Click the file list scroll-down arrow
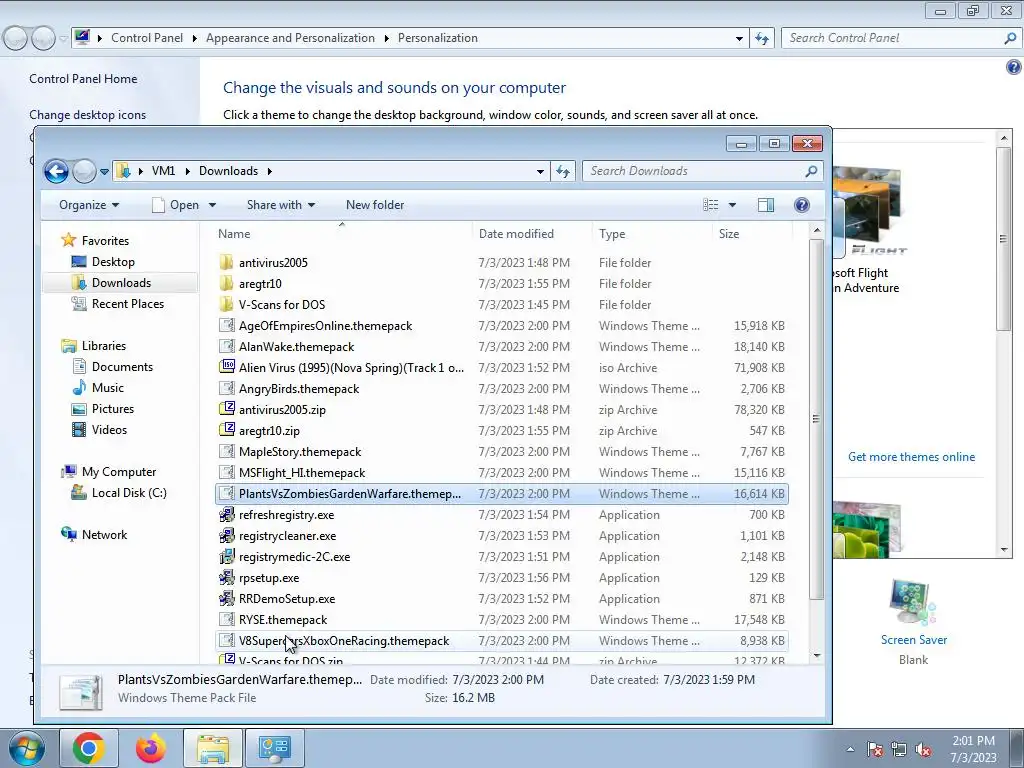This screenshot has width=1024, height=768. pyautogui.click(x=816, y=655)
